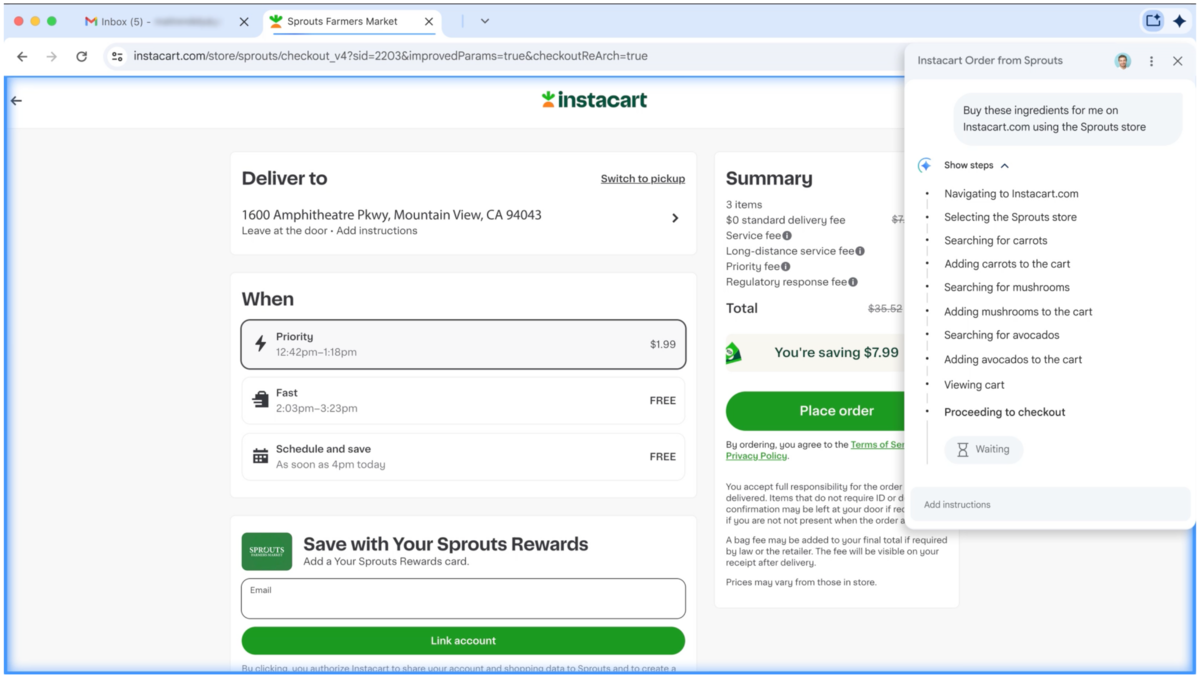The image size is (1200, 681).
Task: Click the browser toolbar screenshot share icon
Action: coord(1153,21)
